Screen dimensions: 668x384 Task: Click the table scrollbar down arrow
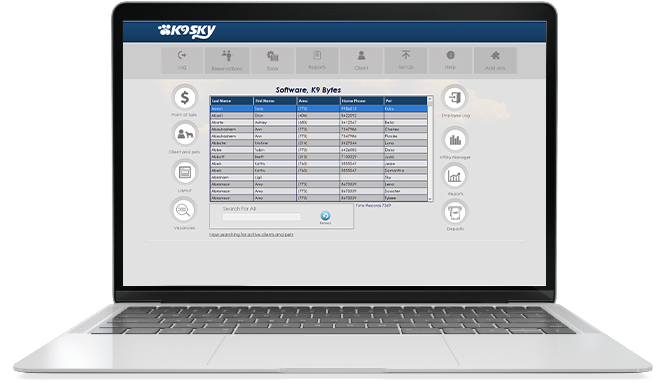click(430, 199)
